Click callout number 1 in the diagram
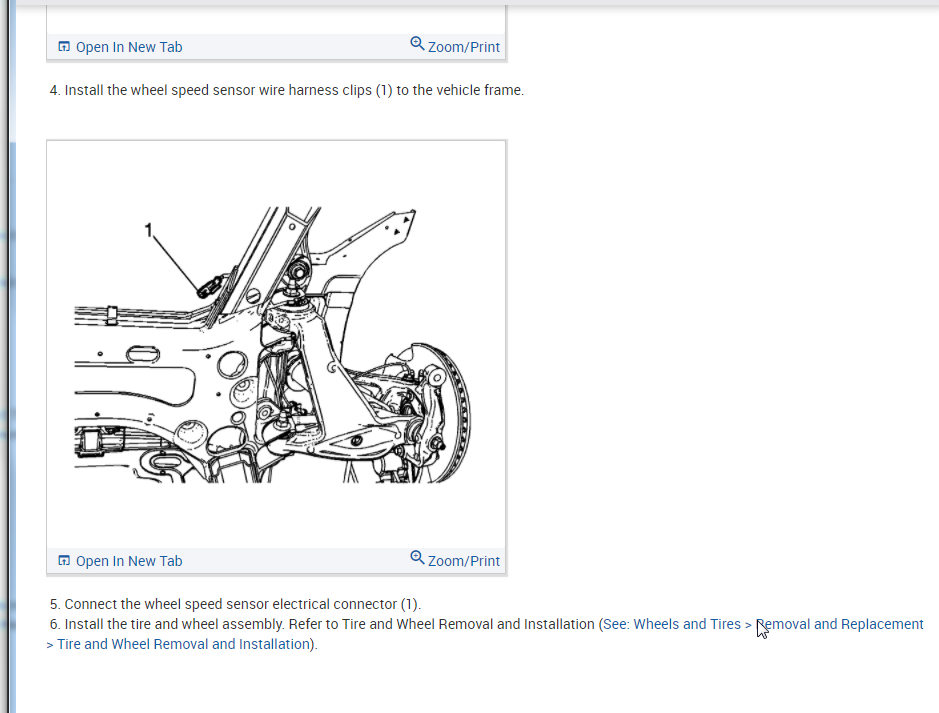Image resolution: width=939 pixels, height=713 pixels. click(x=149, y=230)
